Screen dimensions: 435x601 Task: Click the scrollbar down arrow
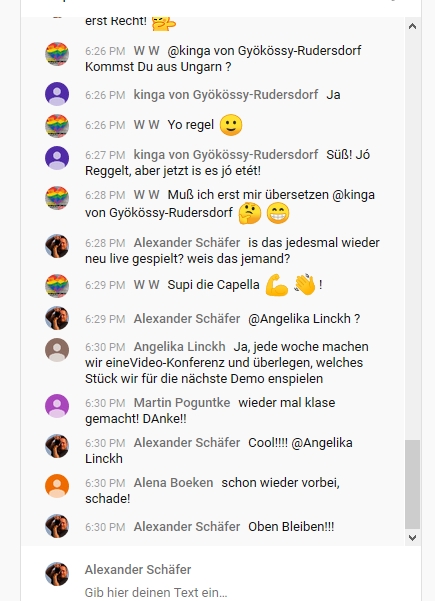pyautogui.click(x=412, y=537)
